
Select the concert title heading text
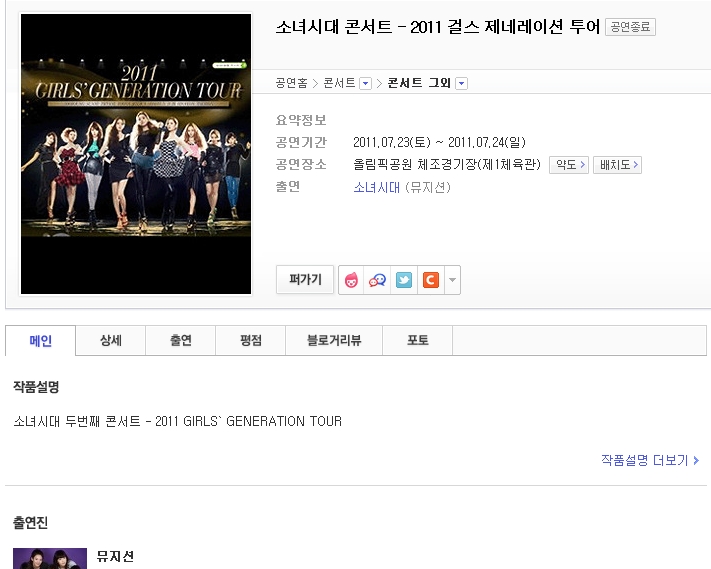click(438, 27)
